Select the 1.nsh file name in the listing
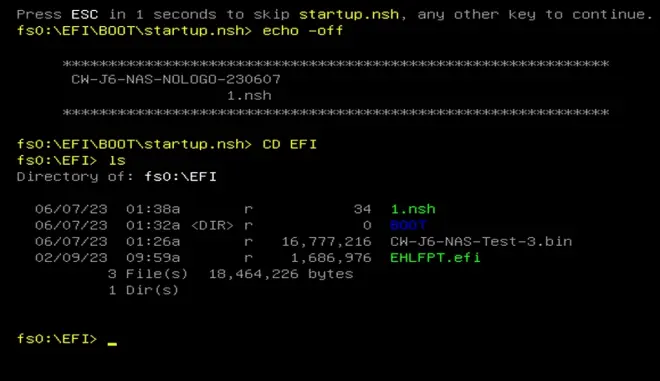This screenshot has height=381, width=660. pos(413,209)
